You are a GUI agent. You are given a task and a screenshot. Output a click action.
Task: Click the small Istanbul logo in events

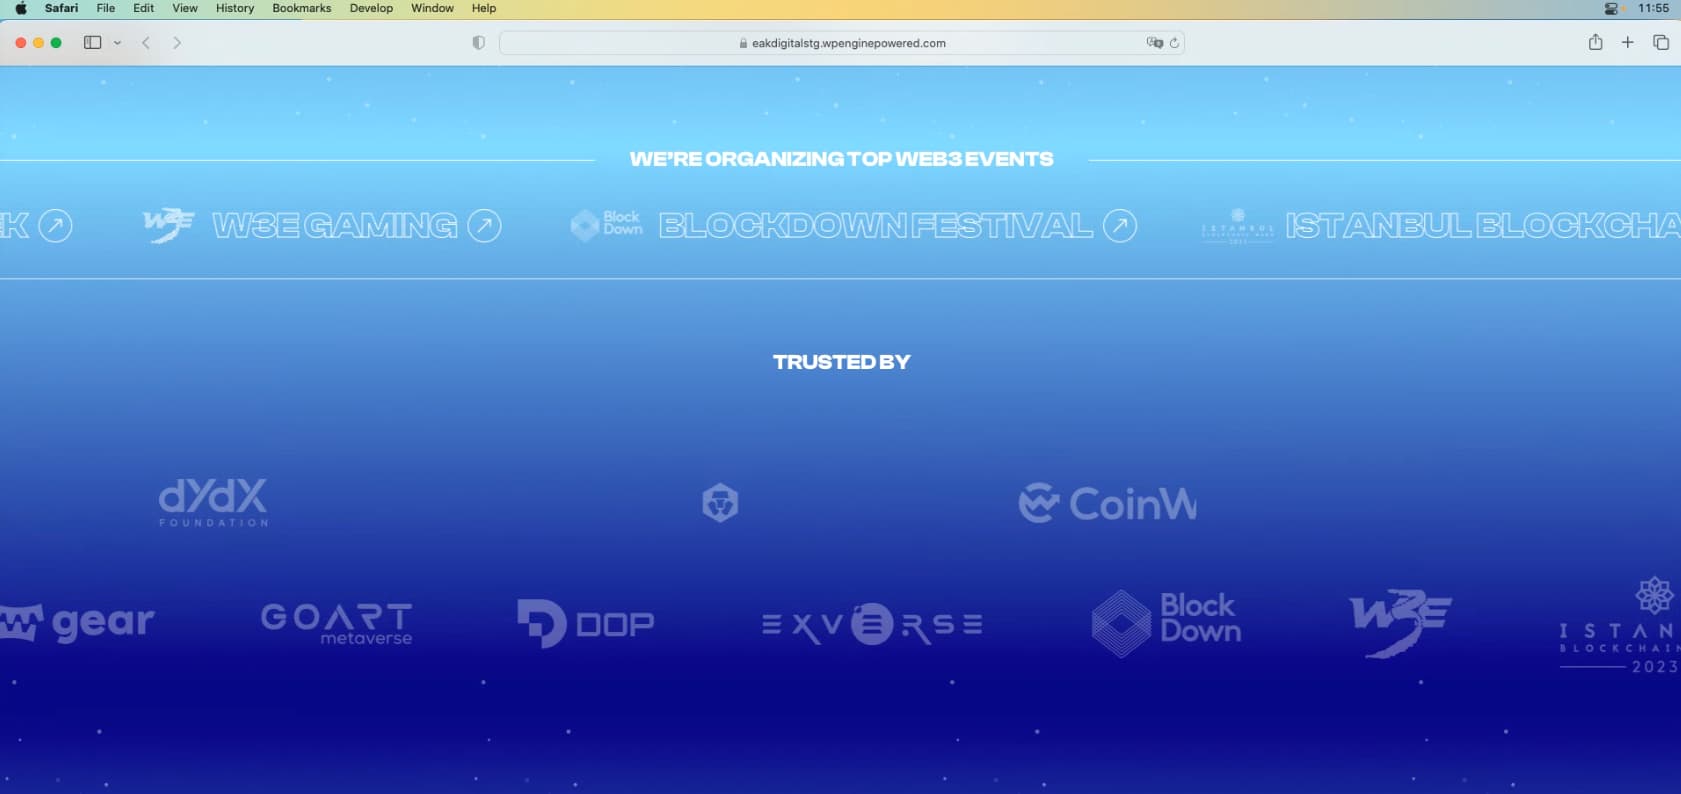1238,227
